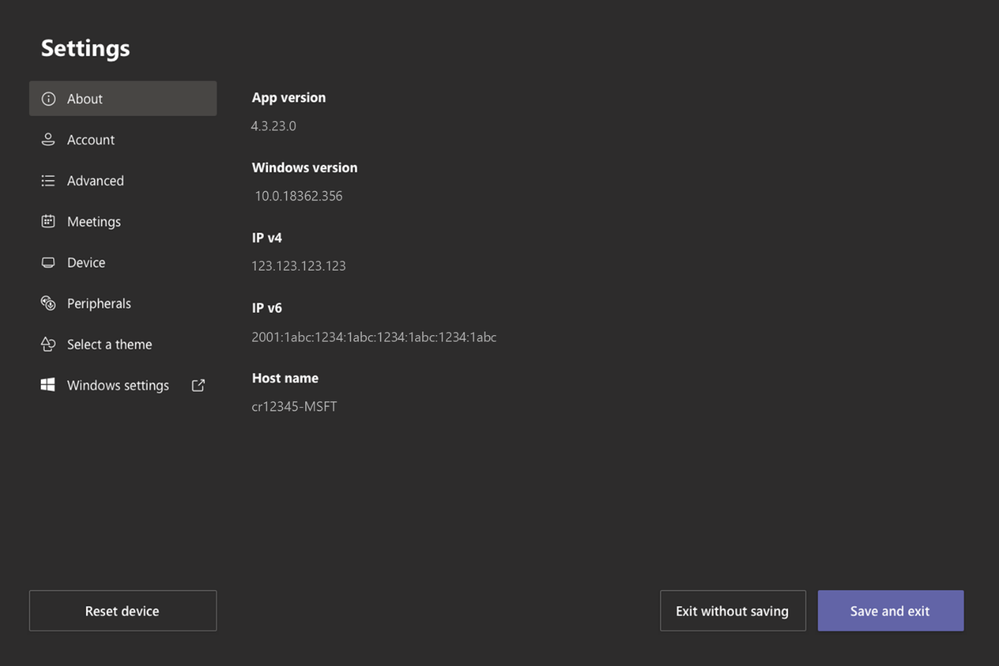Click the Host name heading

(x=285, y=378)
